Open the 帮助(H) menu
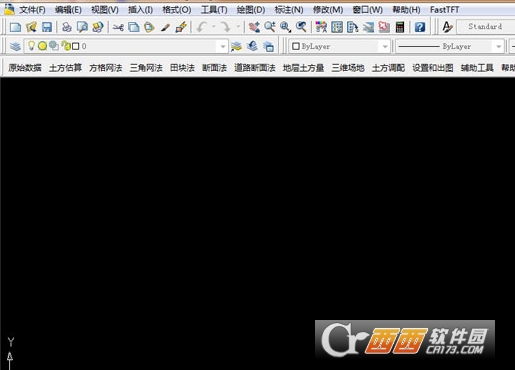515x370 pixels. [406, 10]
